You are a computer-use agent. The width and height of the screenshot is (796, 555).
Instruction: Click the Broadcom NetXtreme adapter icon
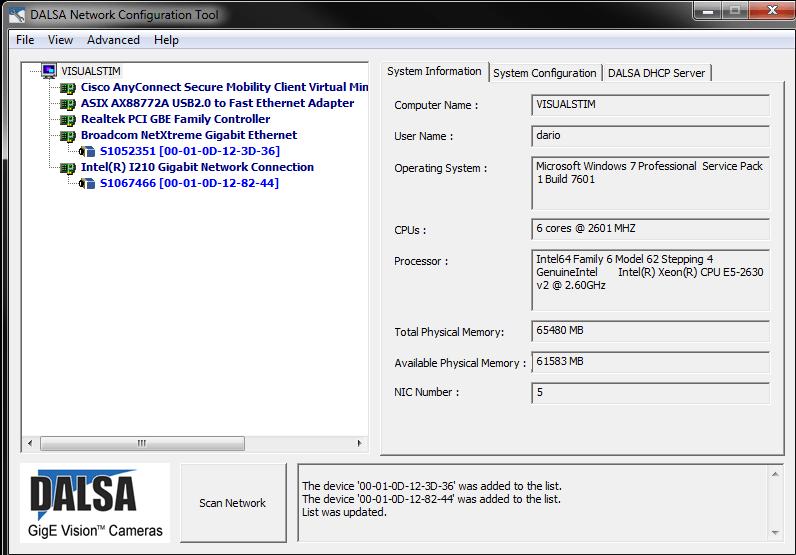pos(68,135)
